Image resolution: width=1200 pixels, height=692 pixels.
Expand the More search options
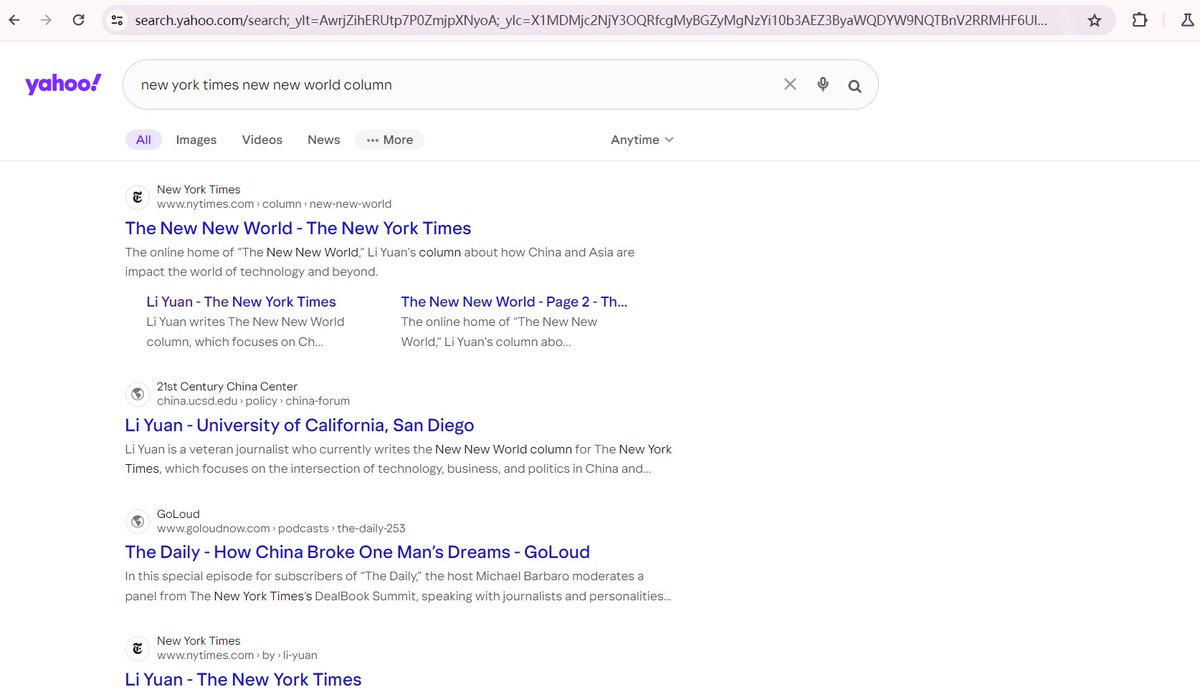389,140
